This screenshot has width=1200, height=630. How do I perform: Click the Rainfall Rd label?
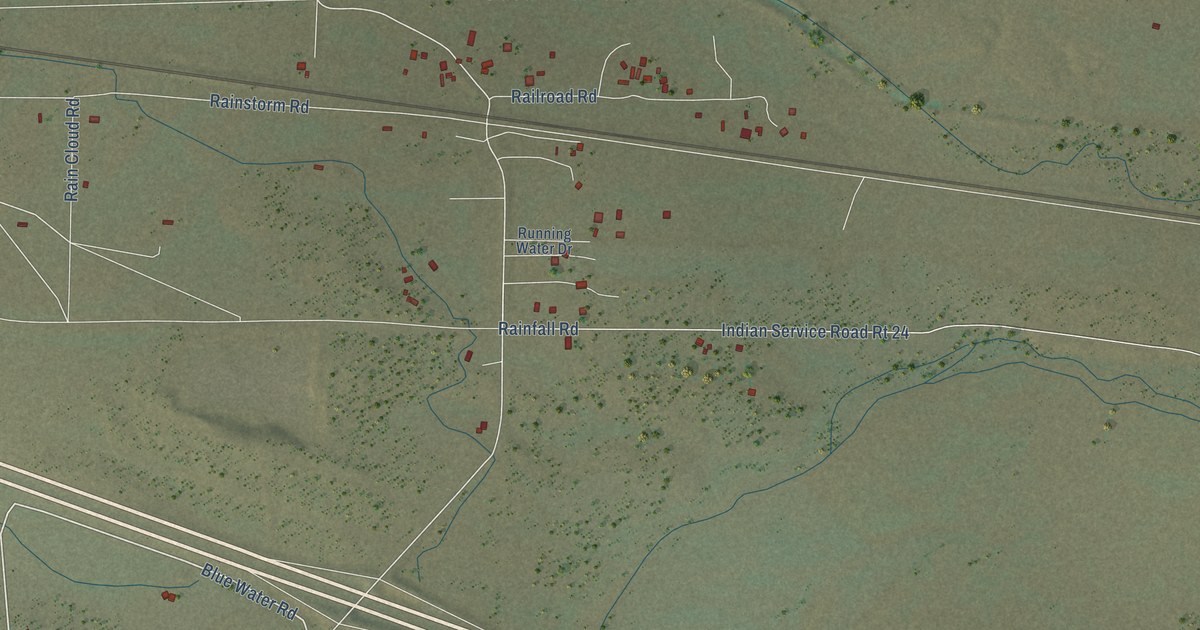click(539, 329)
